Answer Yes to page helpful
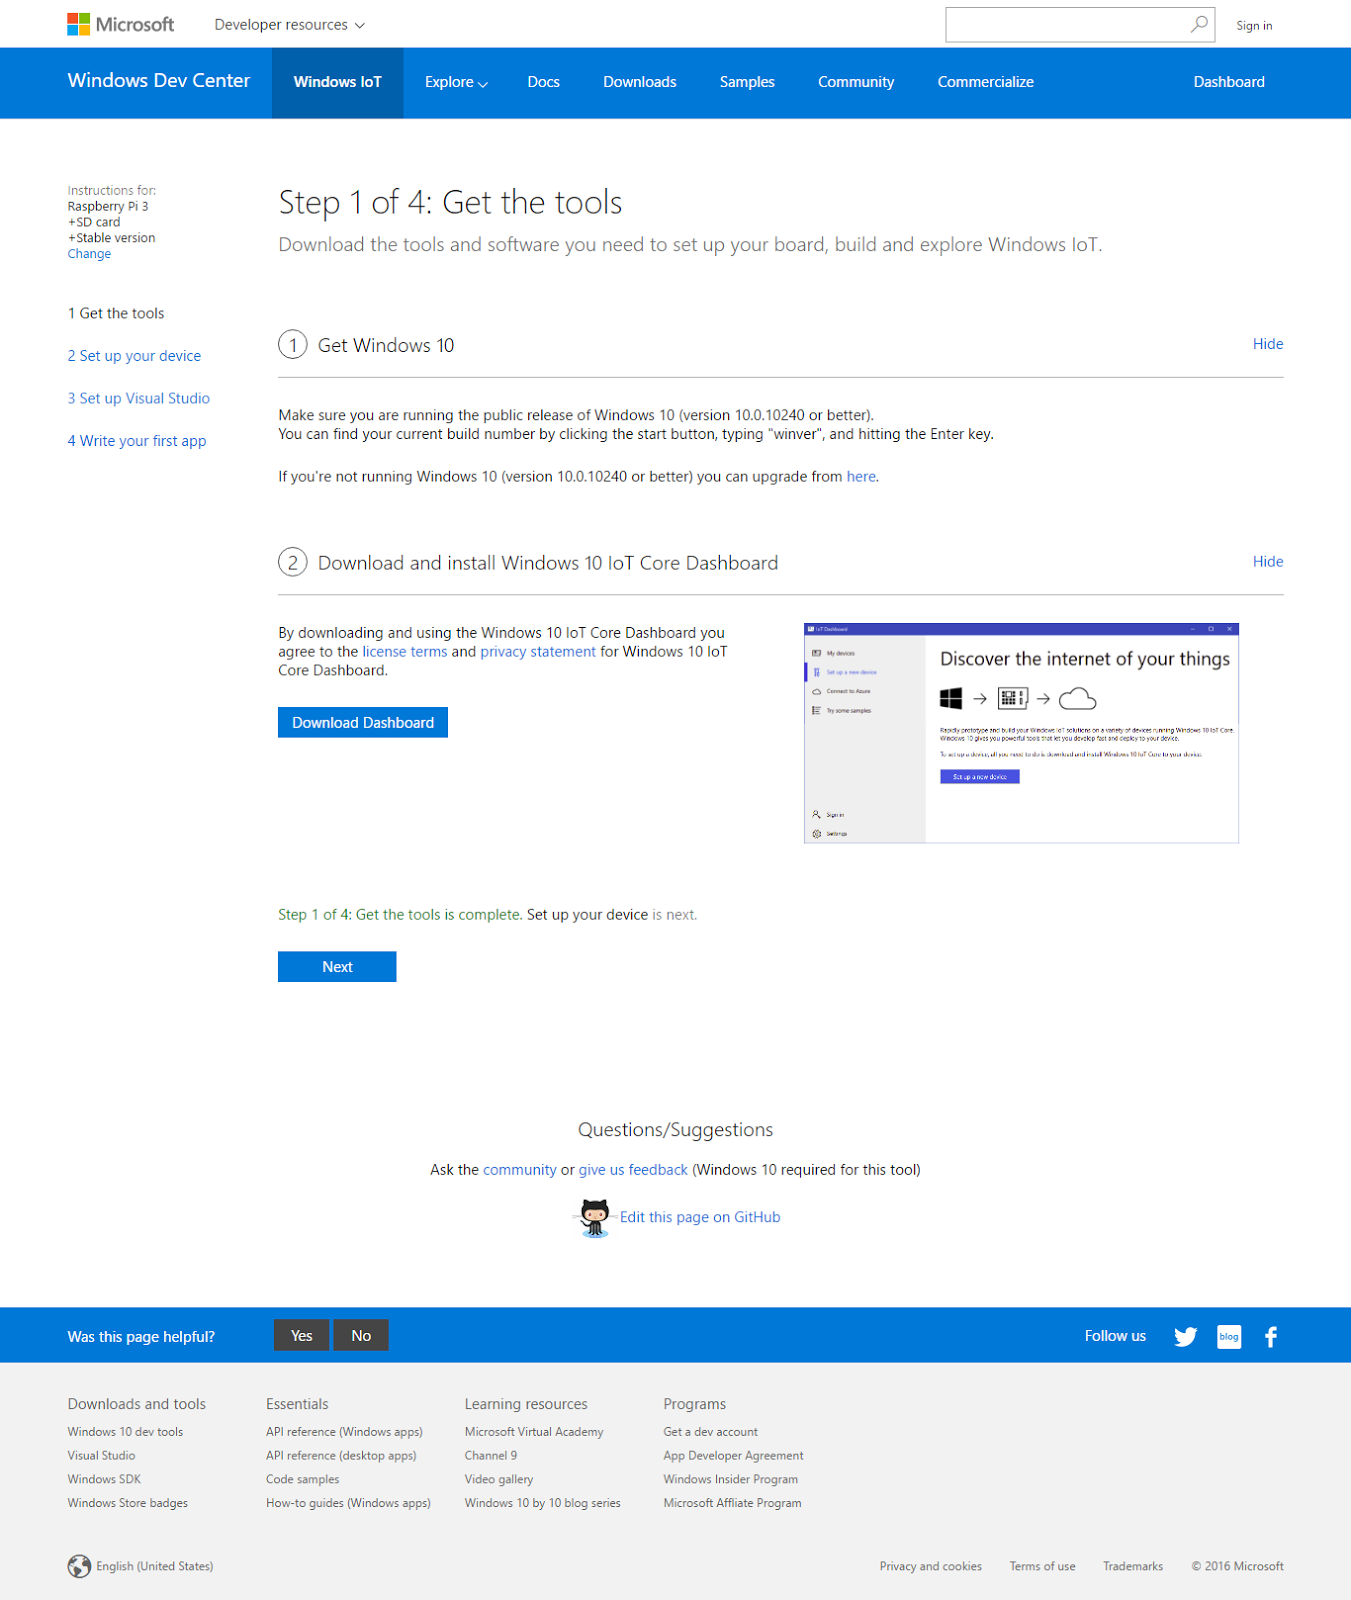 point(301,1335)
